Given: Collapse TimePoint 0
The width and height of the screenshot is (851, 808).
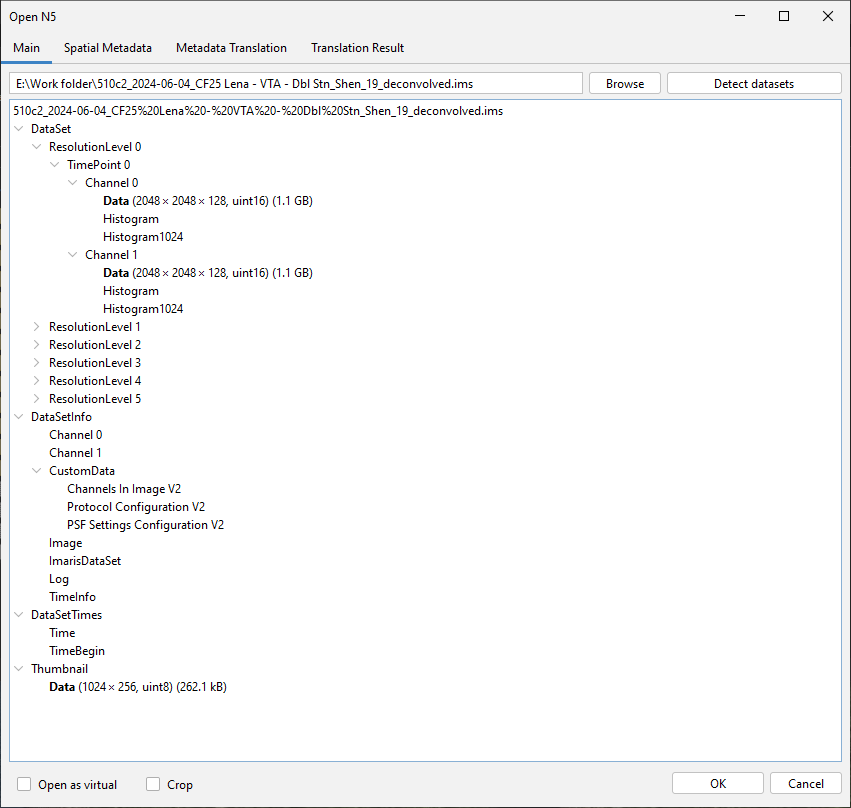Looking at the screenshot, I should pos(54,164).
